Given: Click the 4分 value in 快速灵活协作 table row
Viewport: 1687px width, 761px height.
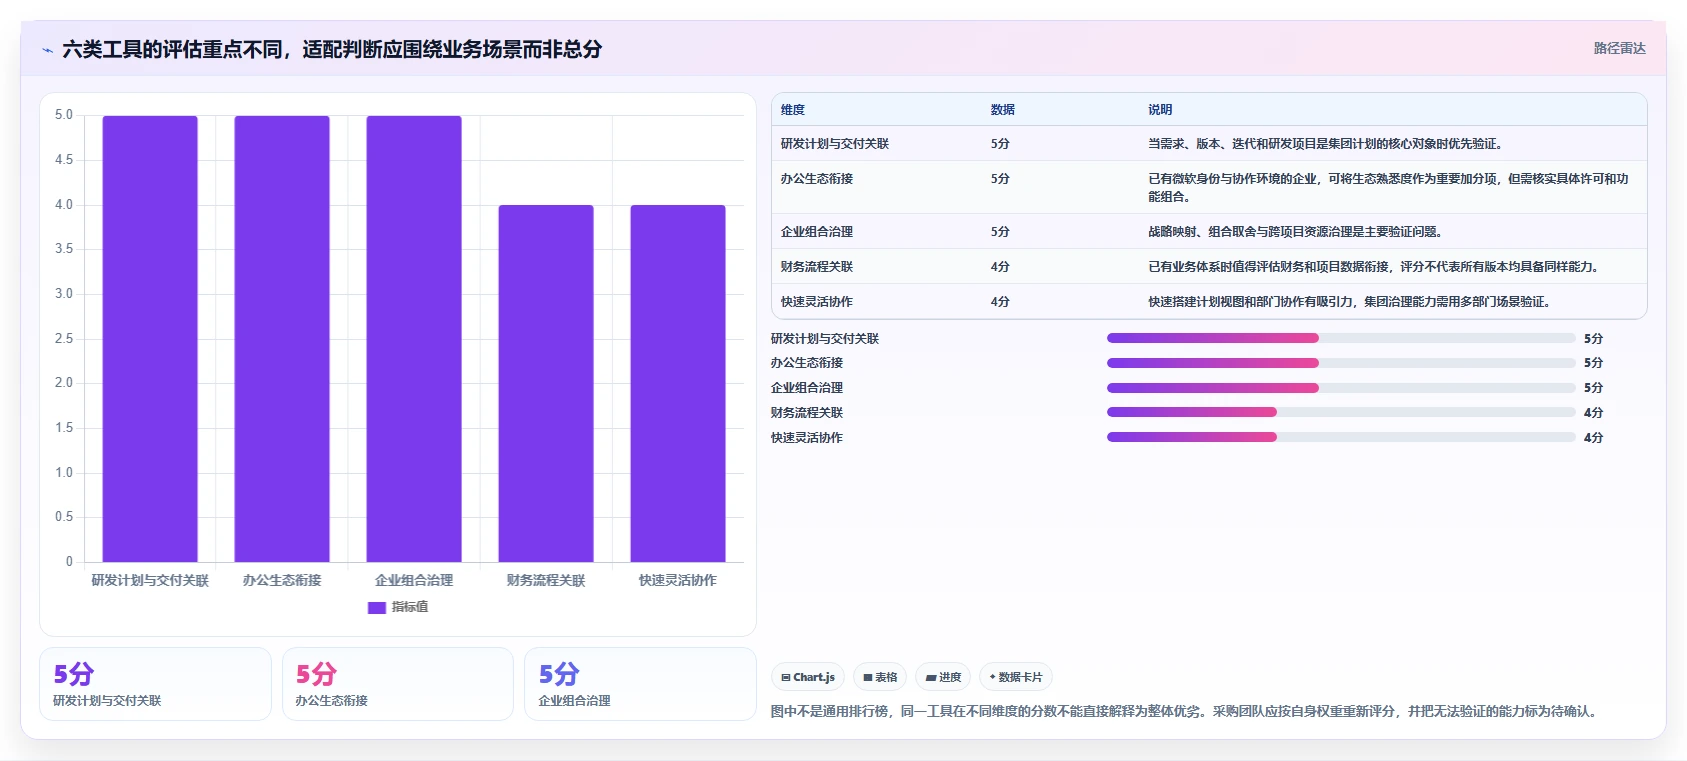Looking at the screenshot, I should pos(1000,302).
